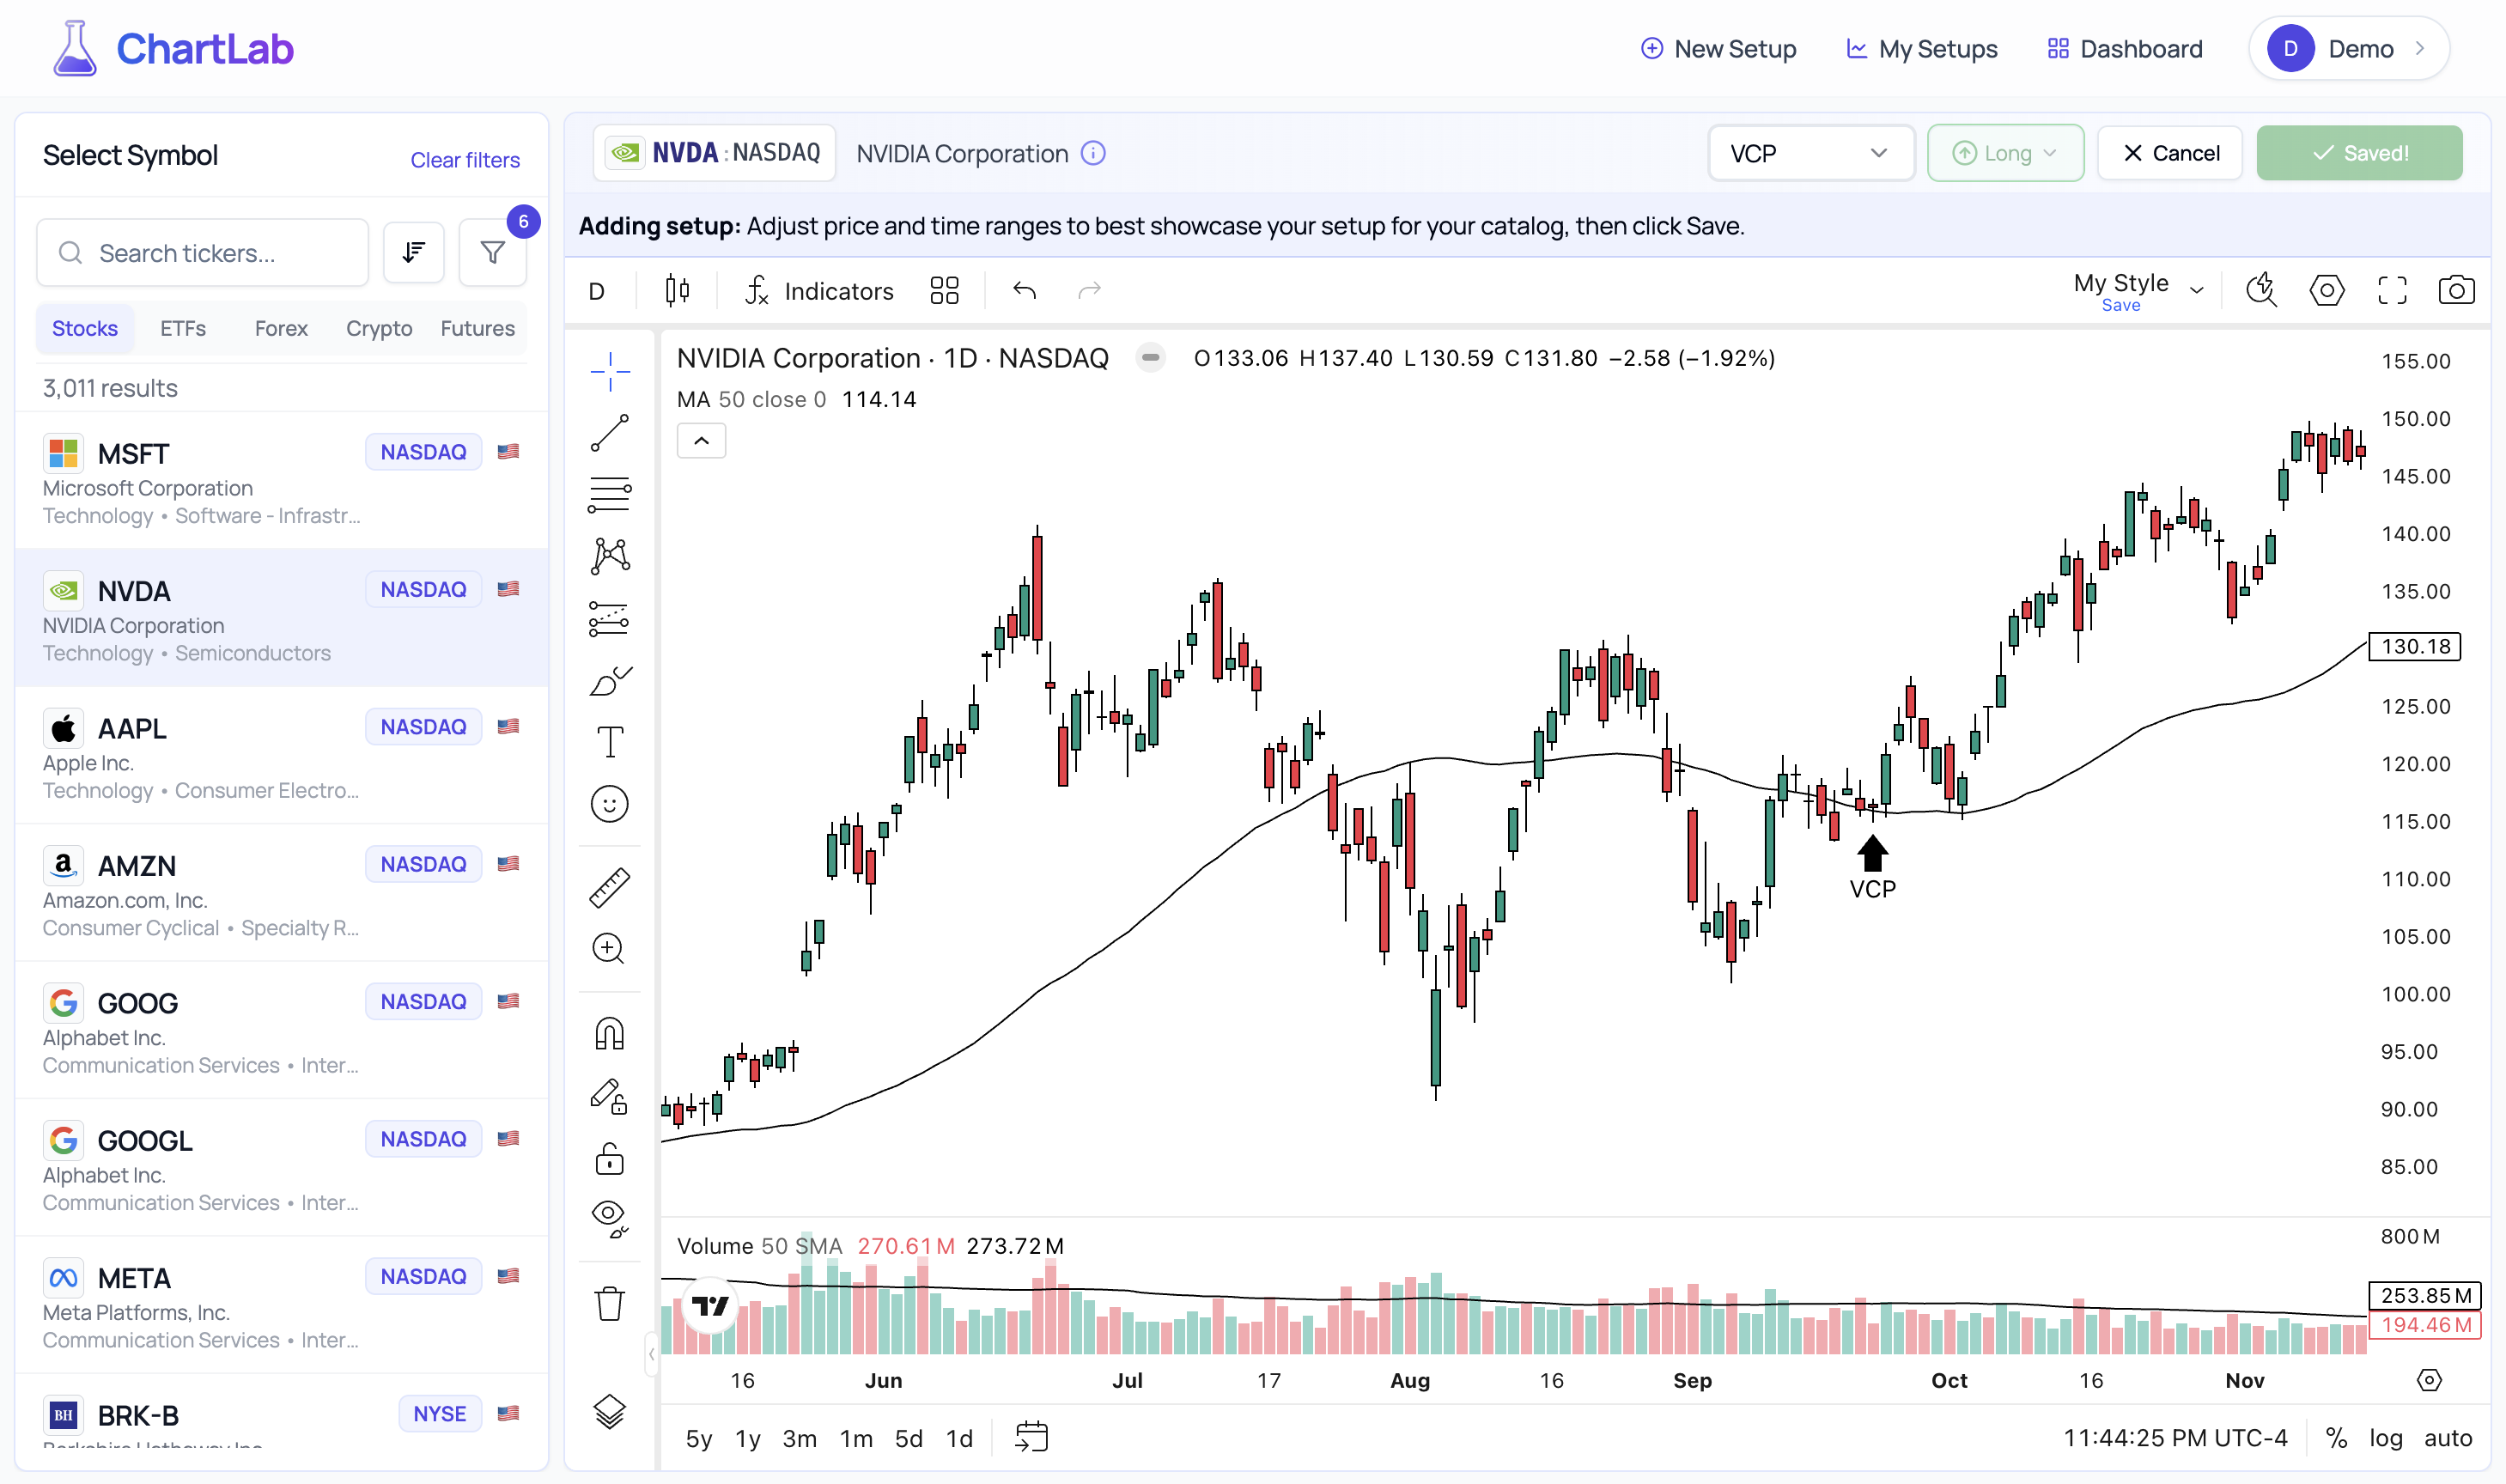Toggle log scale mode
This screenshot has width=2506, height=1484.
(x=2385, y=1438)
